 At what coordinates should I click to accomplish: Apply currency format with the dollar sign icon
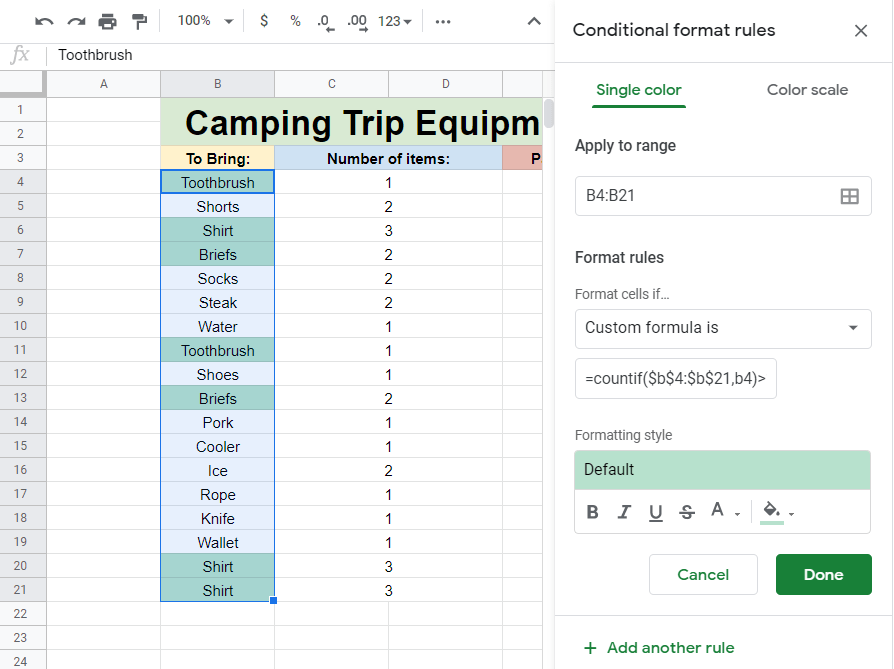263,20
